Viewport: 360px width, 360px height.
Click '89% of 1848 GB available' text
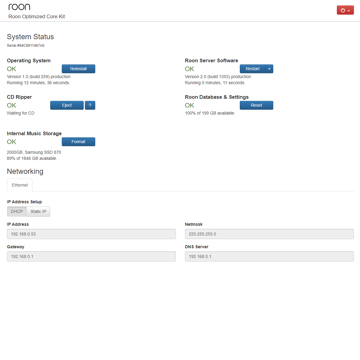(32, 158)
